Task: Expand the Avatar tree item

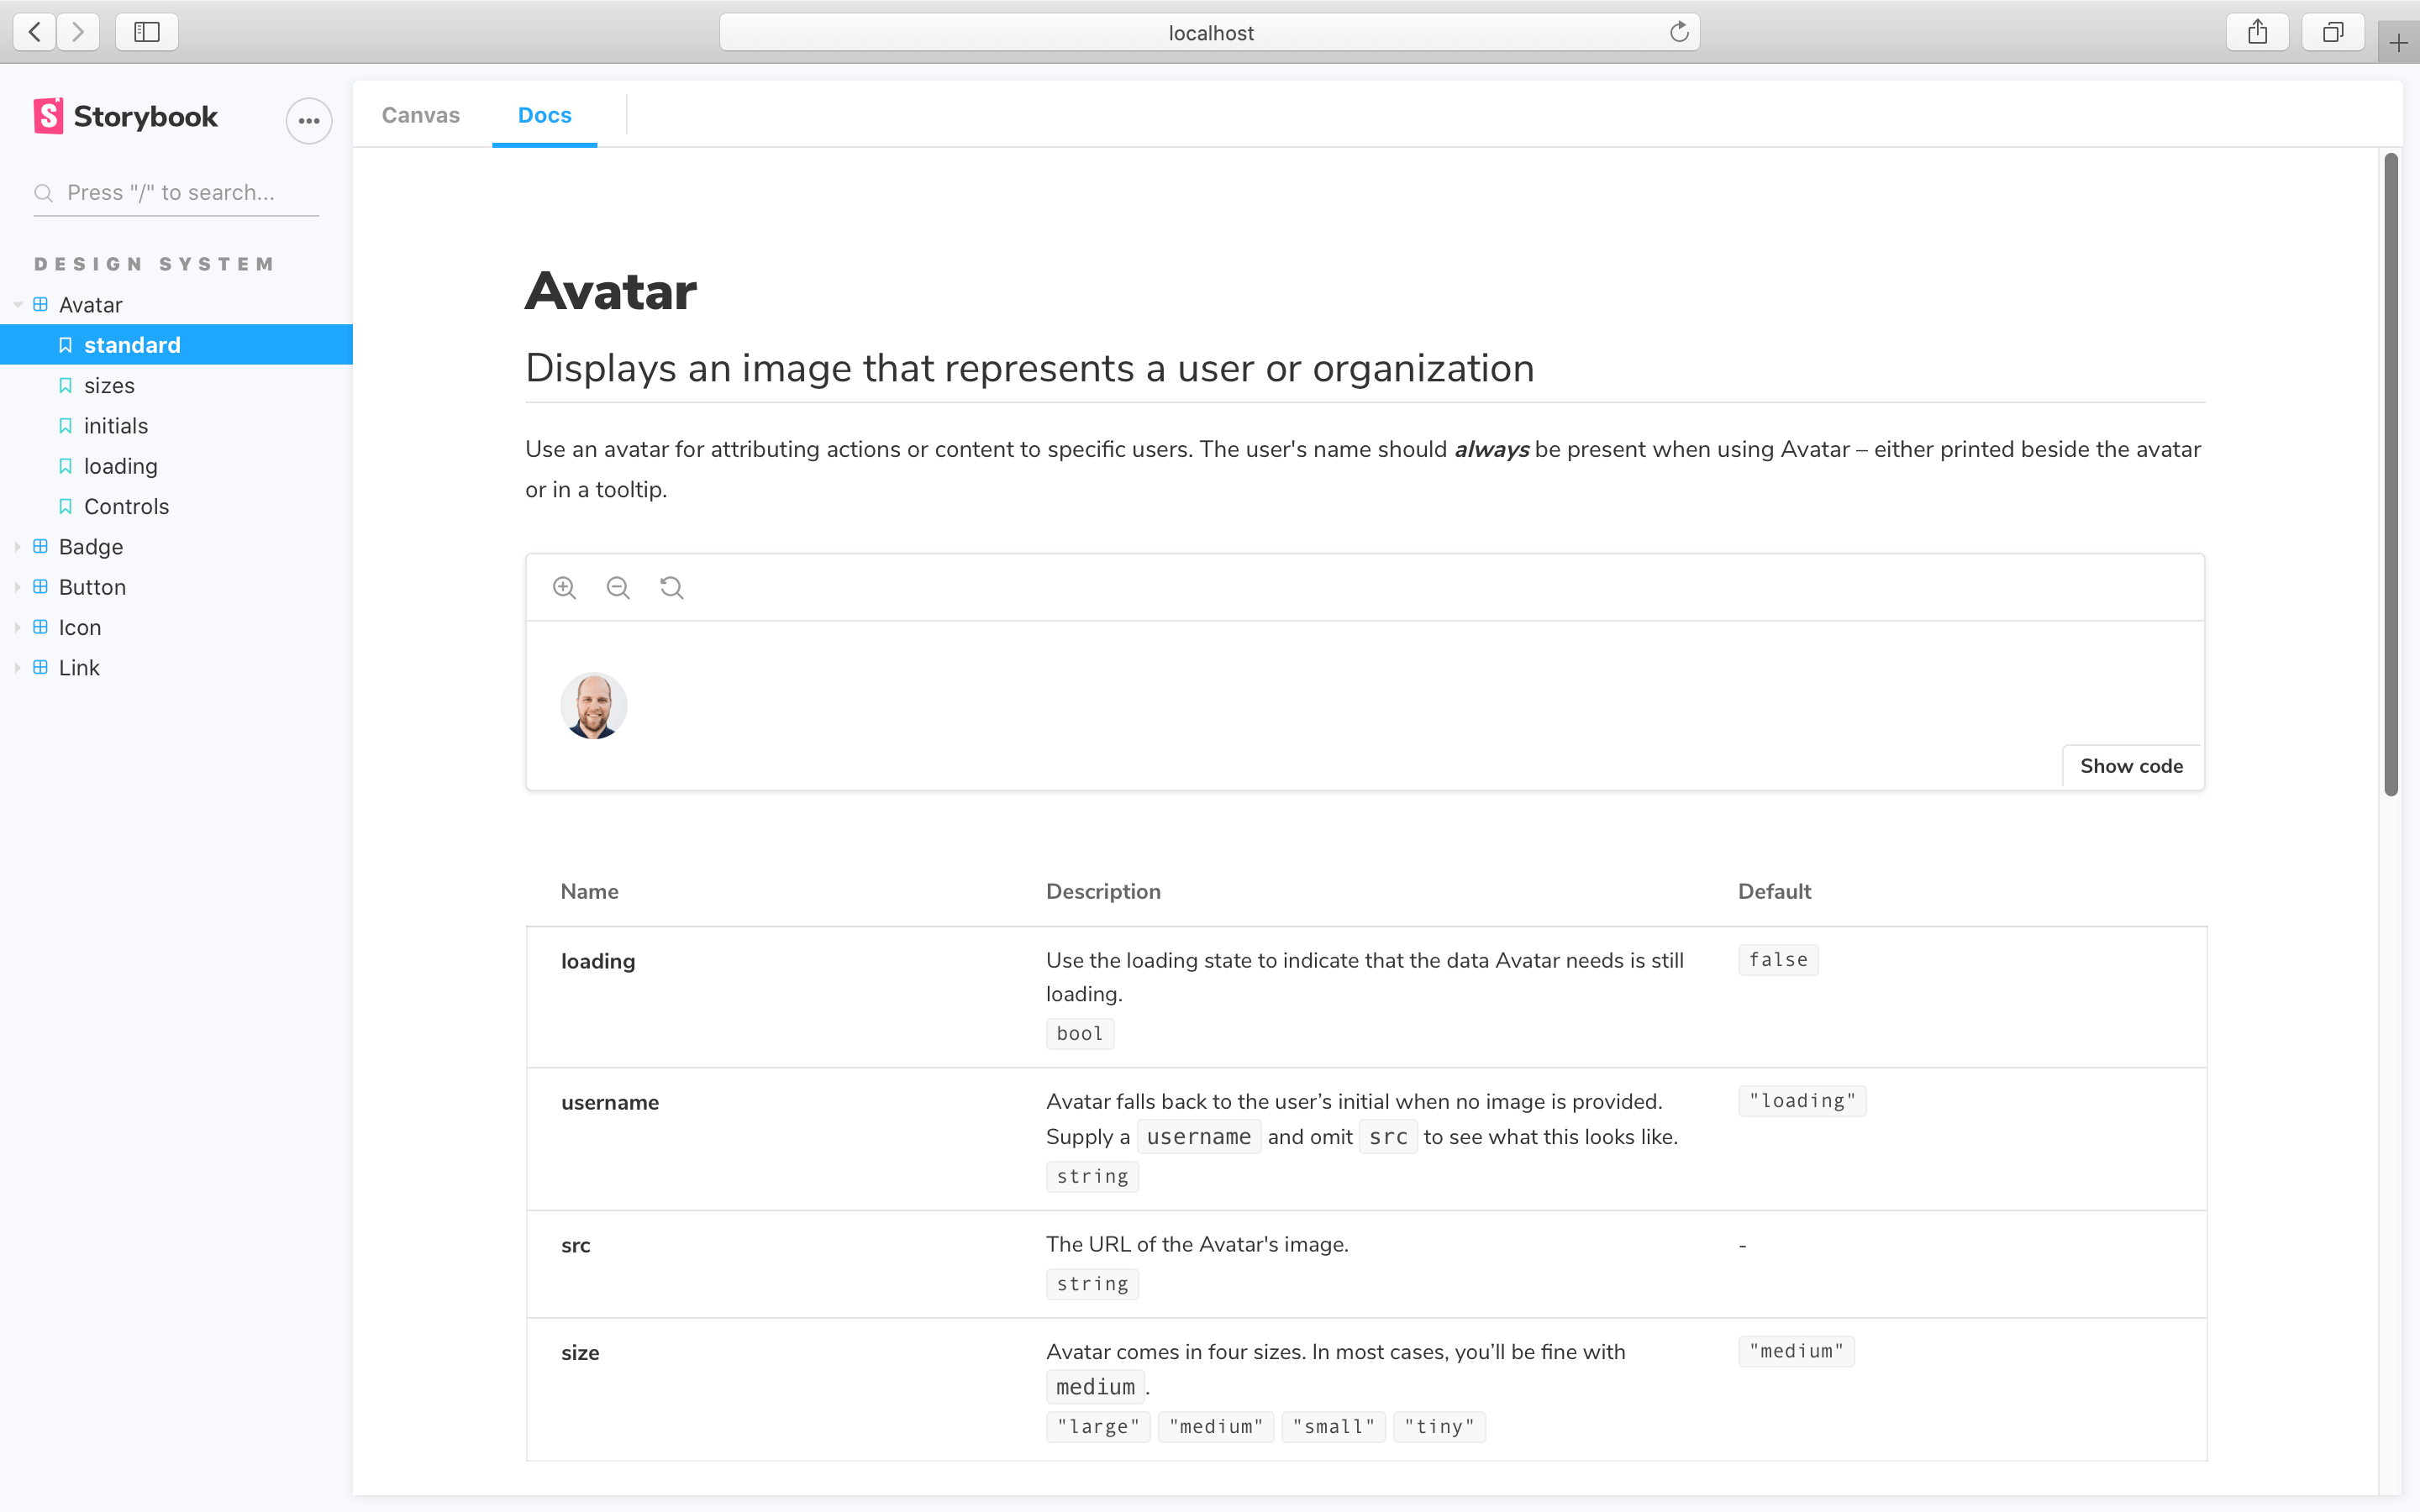Action: click(x=16, y=303)
